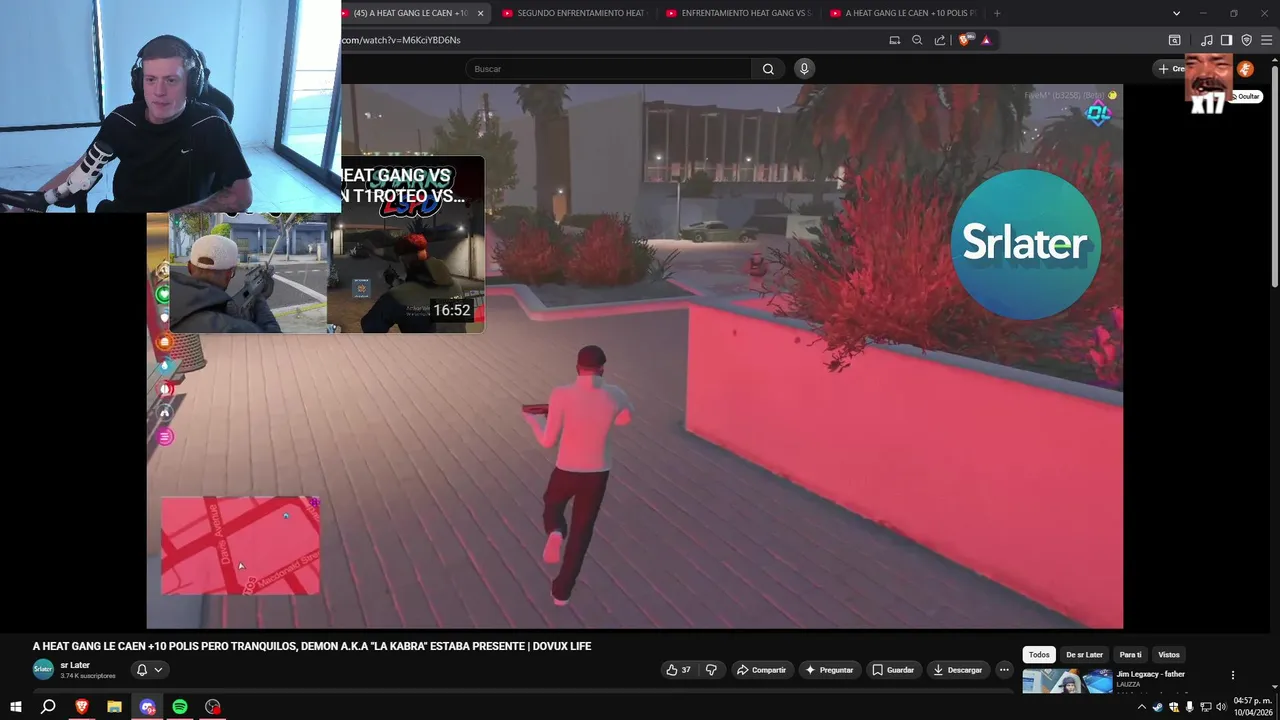
Task: Open Brave browser from taskbar
Action: tap(82, 707)
